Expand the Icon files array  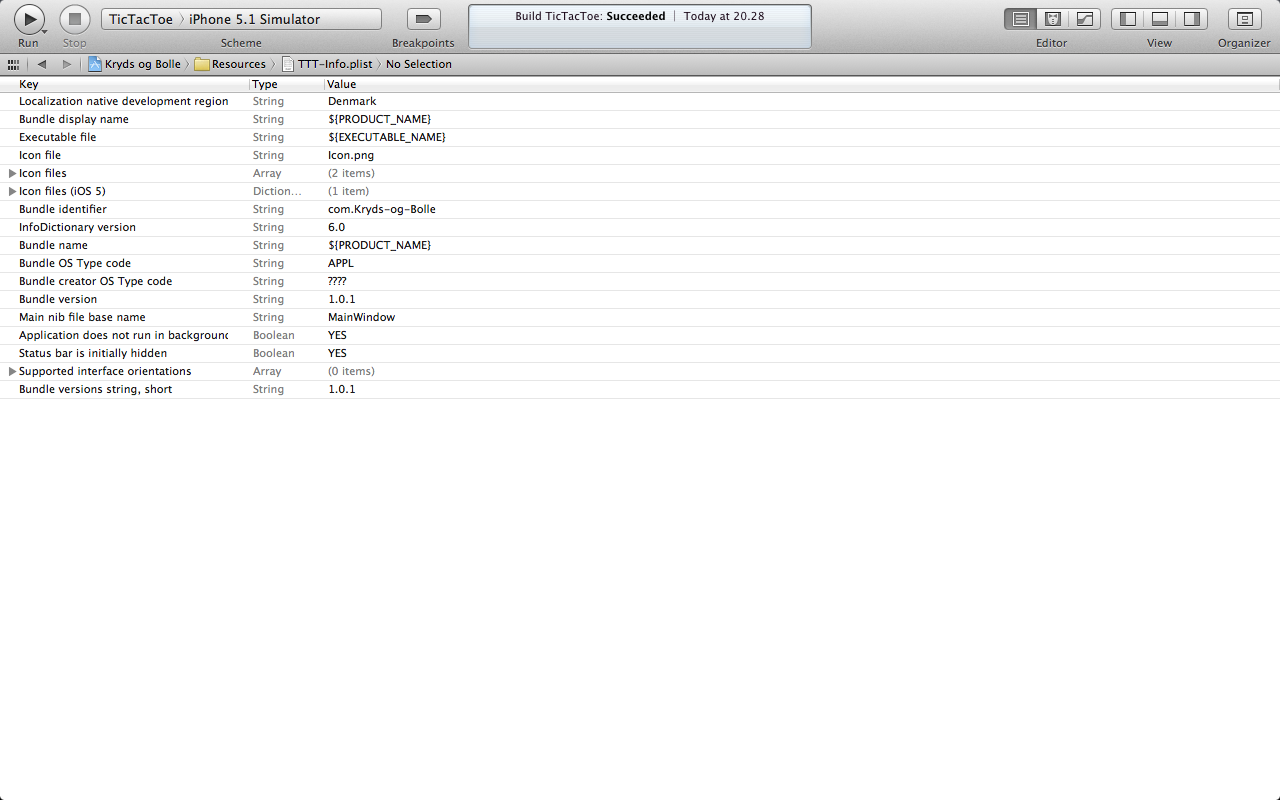[x=12, y=174]
